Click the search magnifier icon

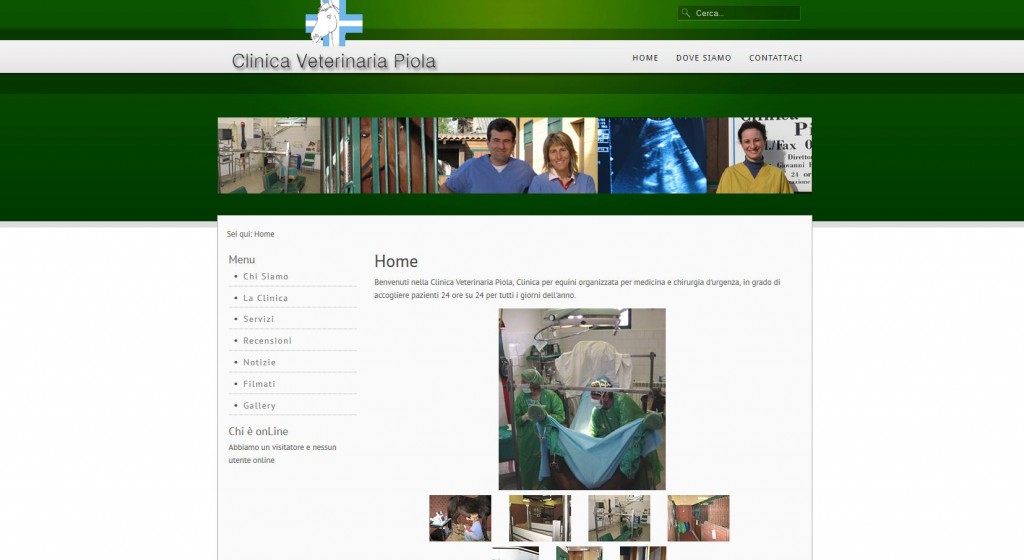tap(685, 13)
